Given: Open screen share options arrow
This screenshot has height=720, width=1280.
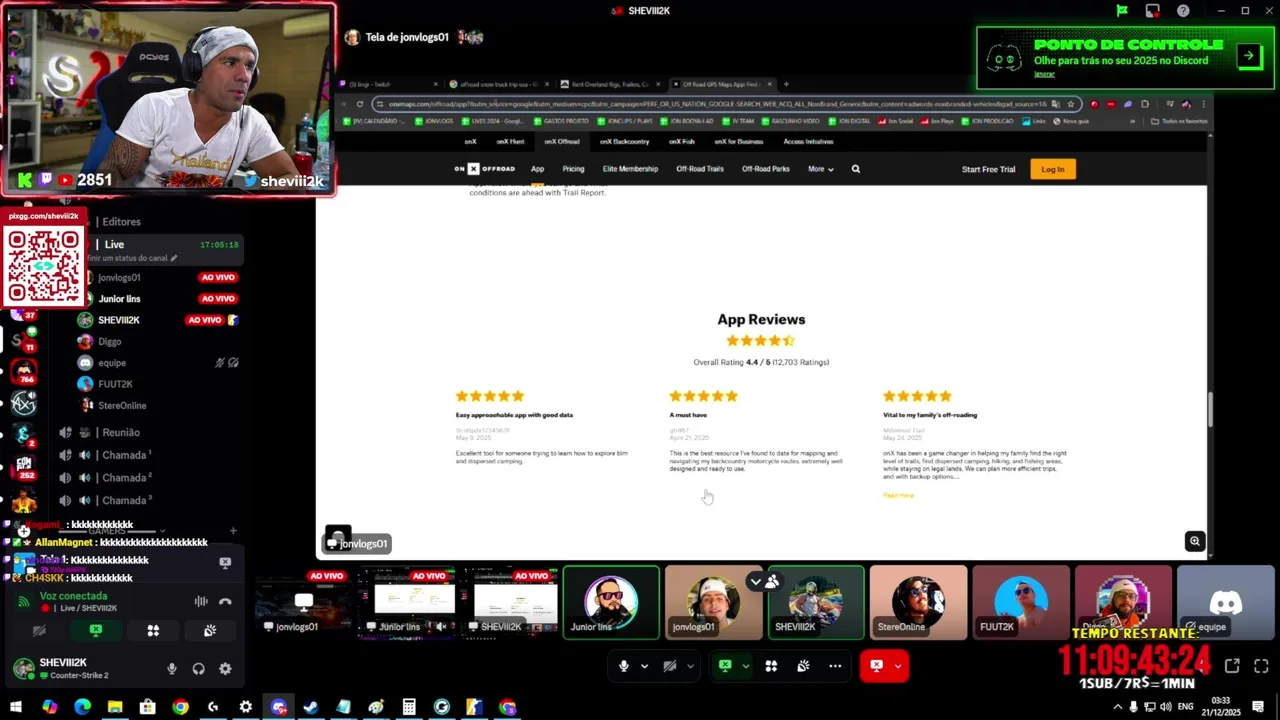Looking at the screenshot, I should click(745, 666).
